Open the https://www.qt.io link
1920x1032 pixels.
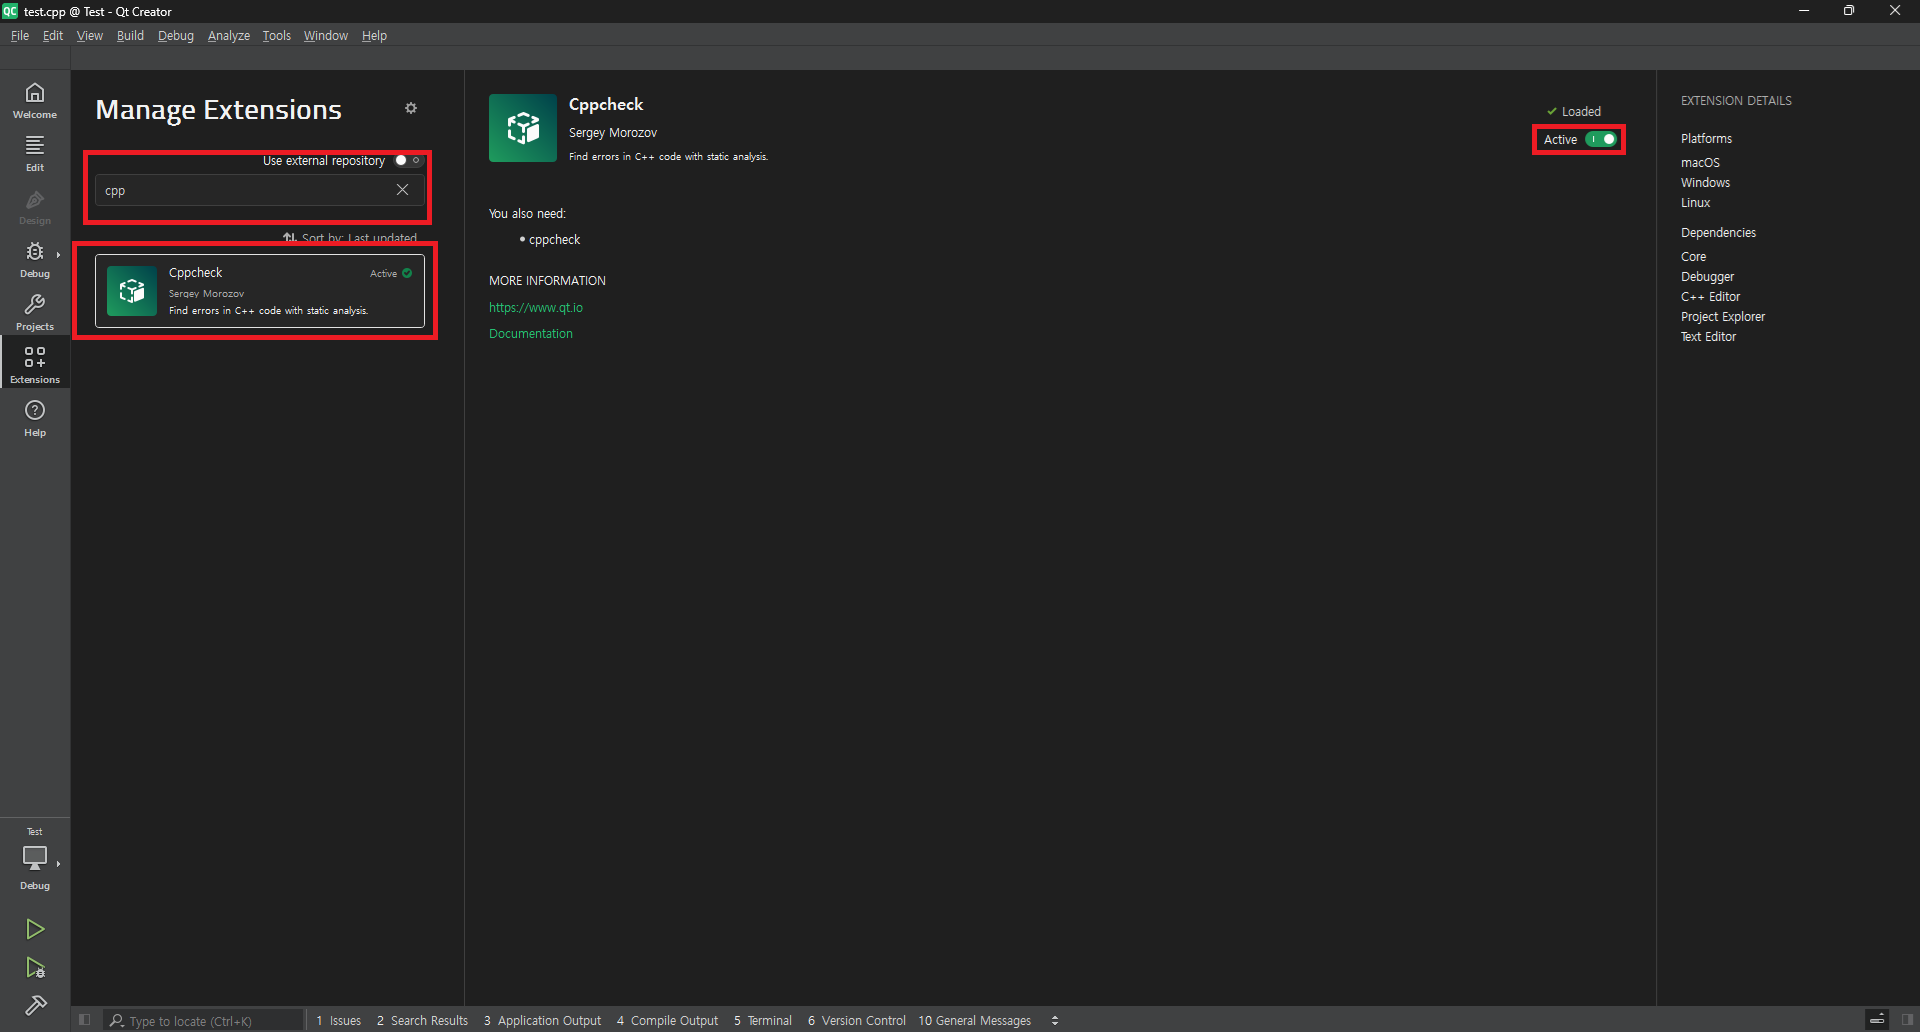click(536, 308)
